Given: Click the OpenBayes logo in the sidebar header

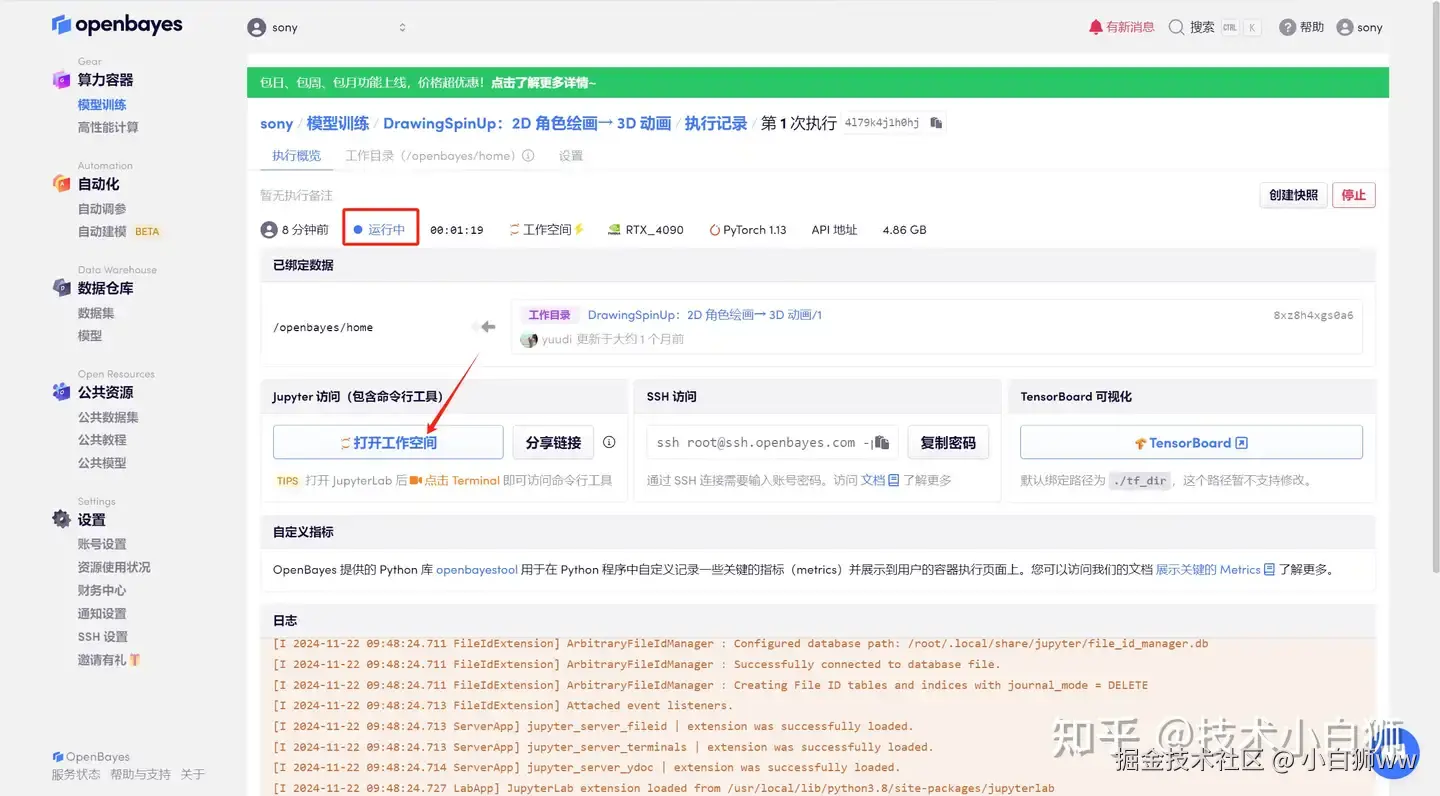Looking at the screenshot, I should [117, 25].
